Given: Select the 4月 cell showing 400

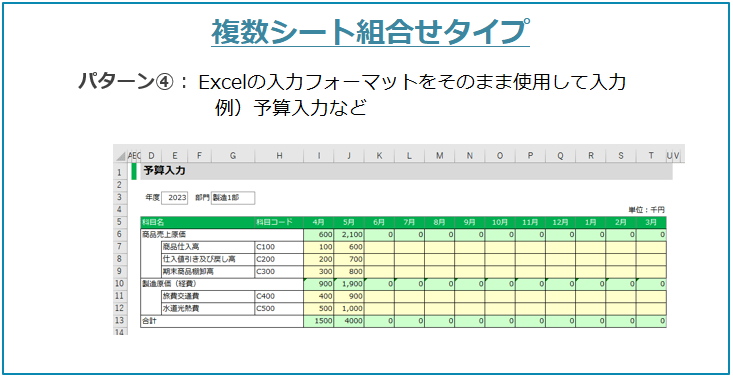Looking at the screenshot, I should tap(318, 296).
